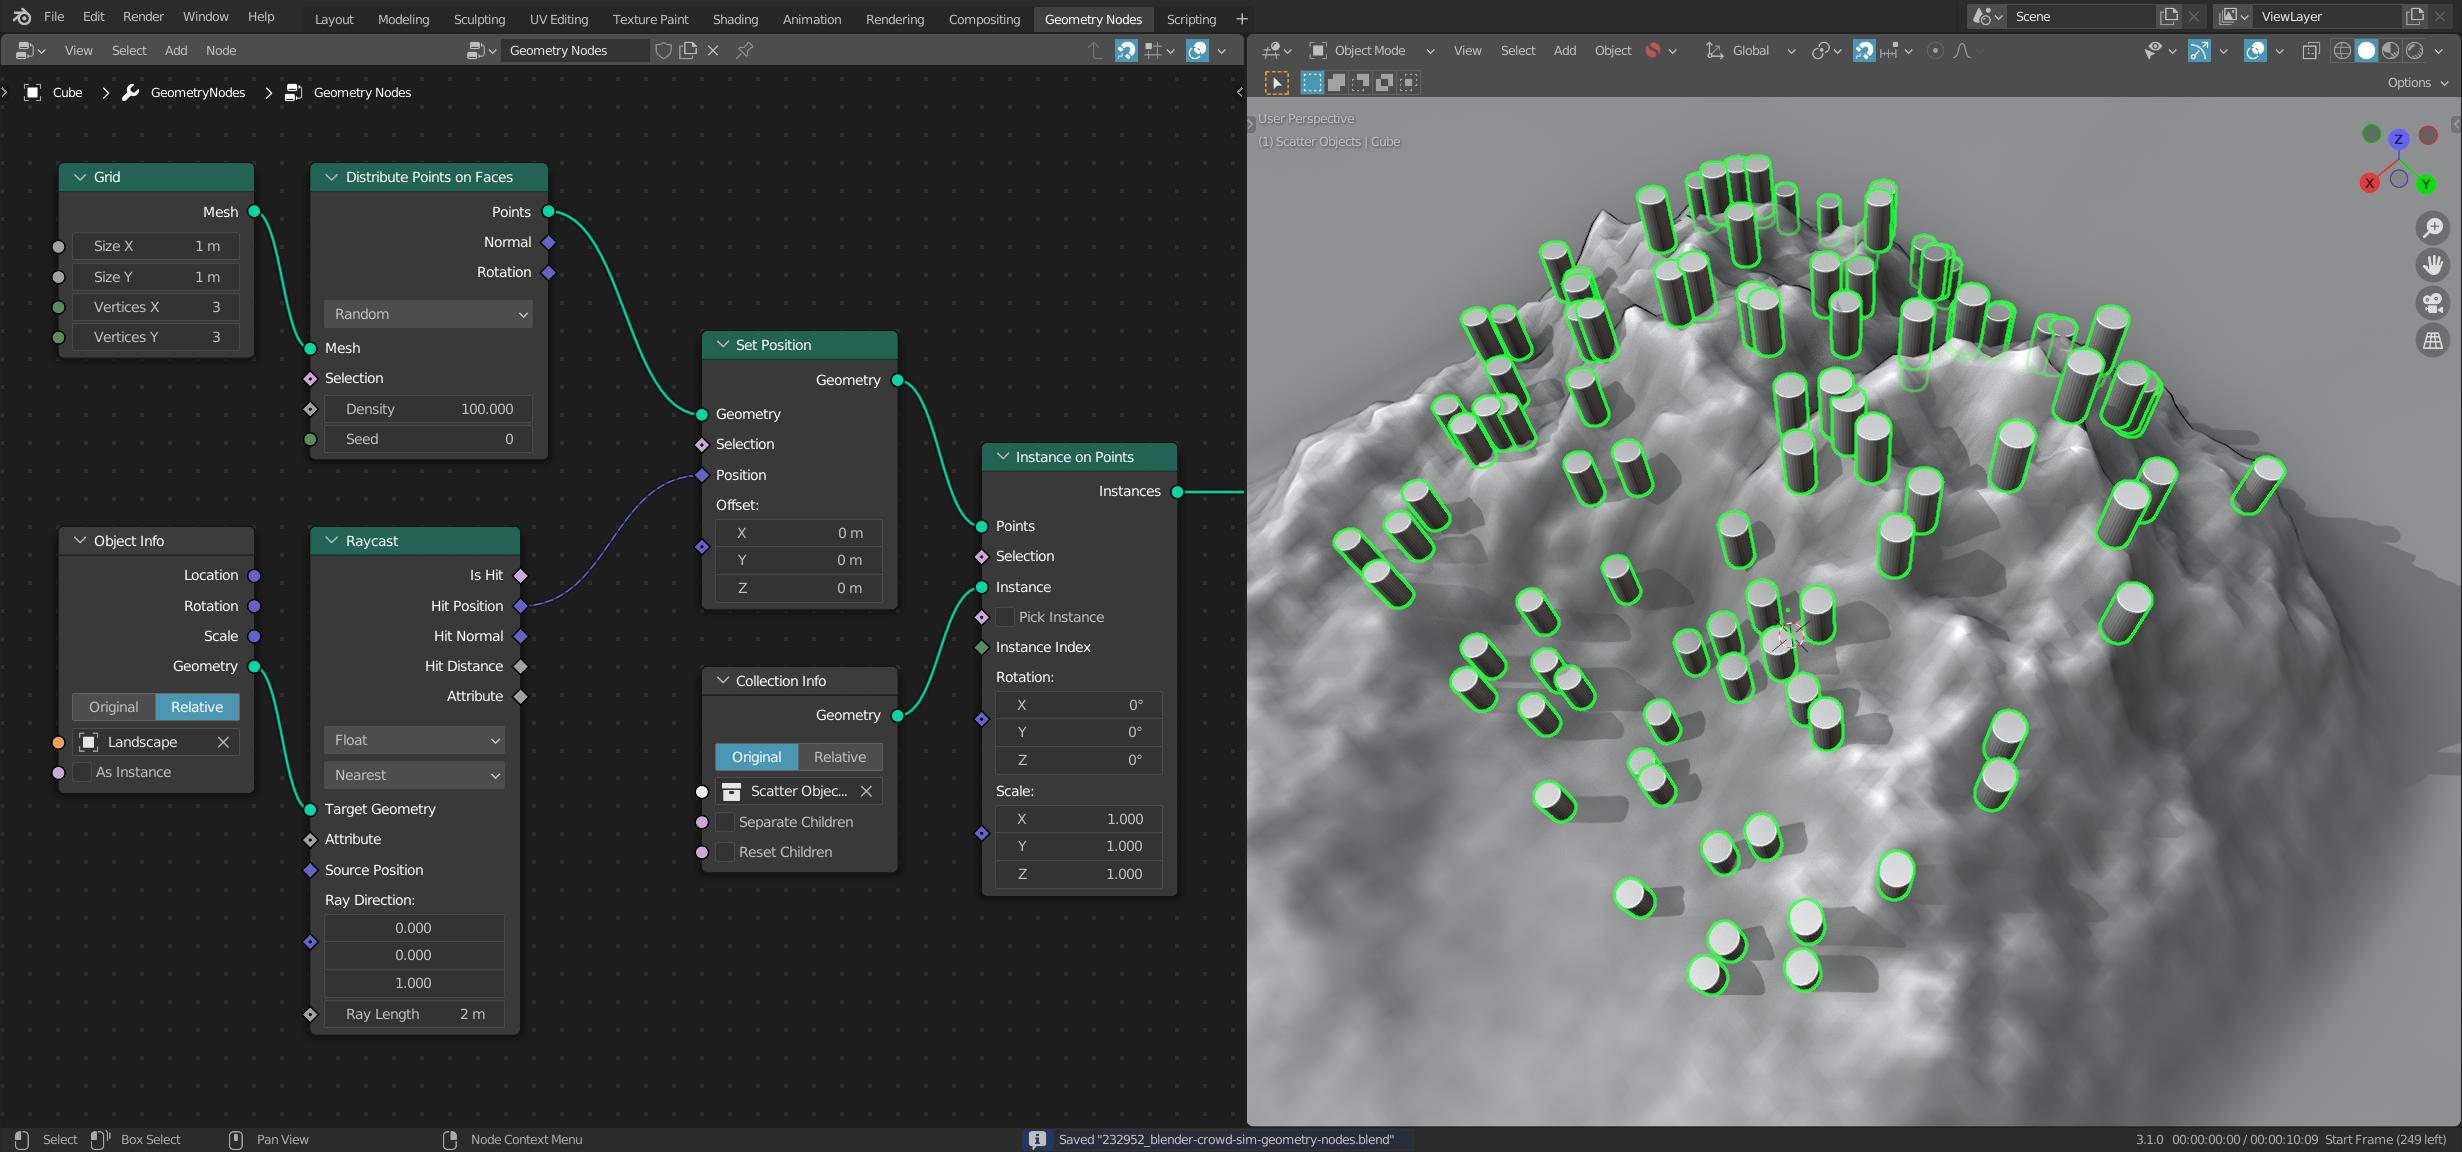
Task: Toggle Relative mode on Object Info
Action: (195, 706)
